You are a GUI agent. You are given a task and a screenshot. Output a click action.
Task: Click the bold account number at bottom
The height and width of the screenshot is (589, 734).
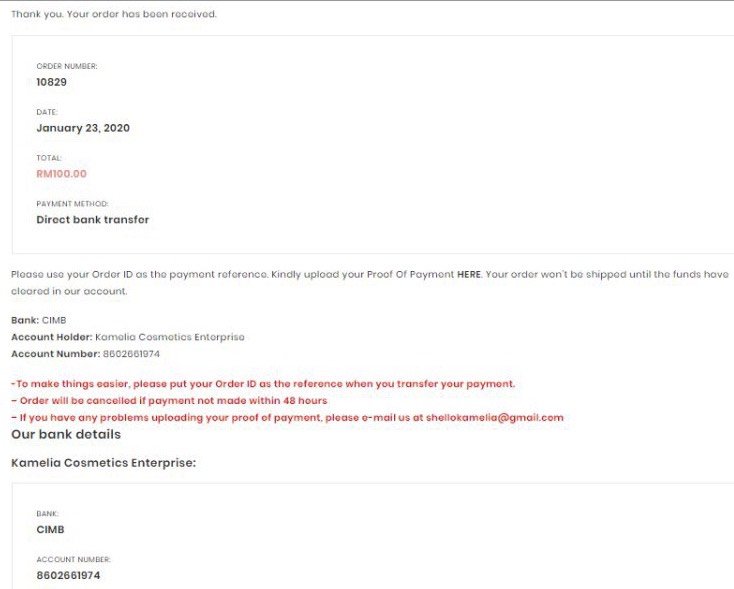click(x=68, y=575)
